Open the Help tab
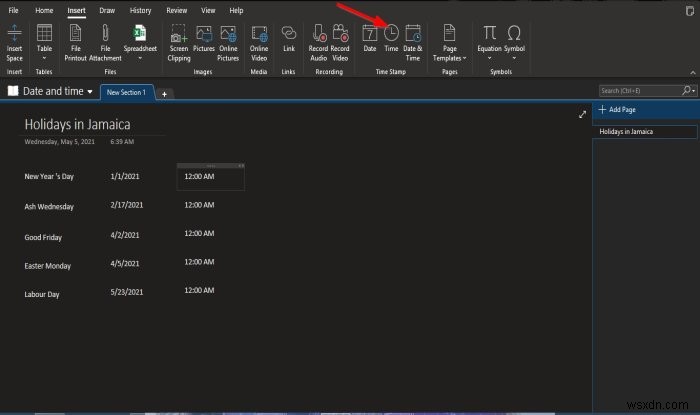The height and width of the screenshot is (415, 700). pos(237,10)
